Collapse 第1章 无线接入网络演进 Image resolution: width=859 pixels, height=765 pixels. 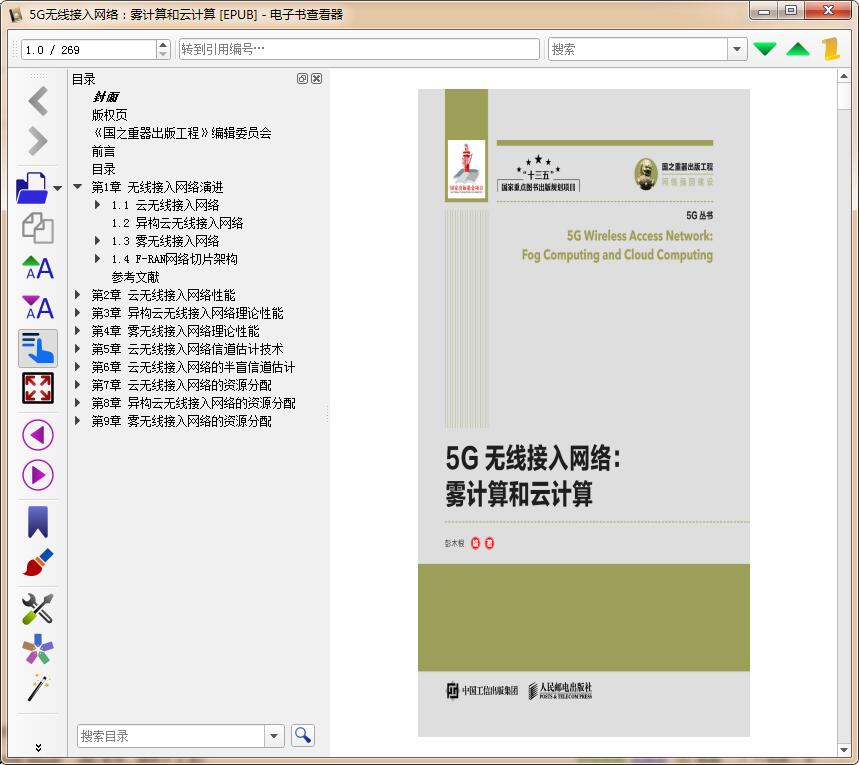click(78, 187)
